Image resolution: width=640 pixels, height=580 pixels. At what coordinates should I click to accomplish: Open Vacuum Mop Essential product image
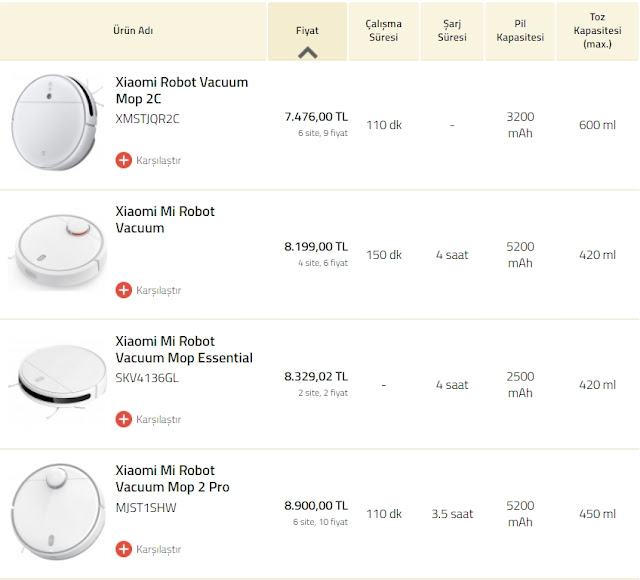pyautogui.click(x=56, y=384)
